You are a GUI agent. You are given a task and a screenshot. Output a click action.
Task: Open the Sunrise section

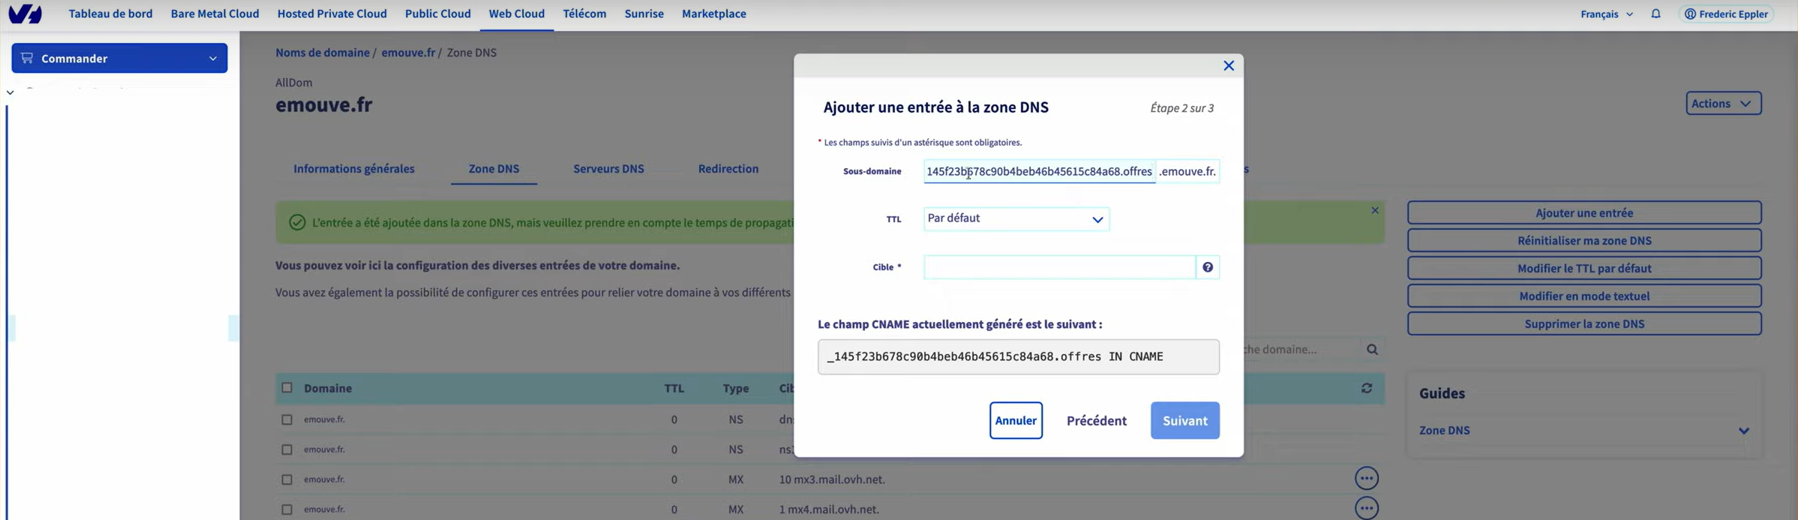click(644, 14)
